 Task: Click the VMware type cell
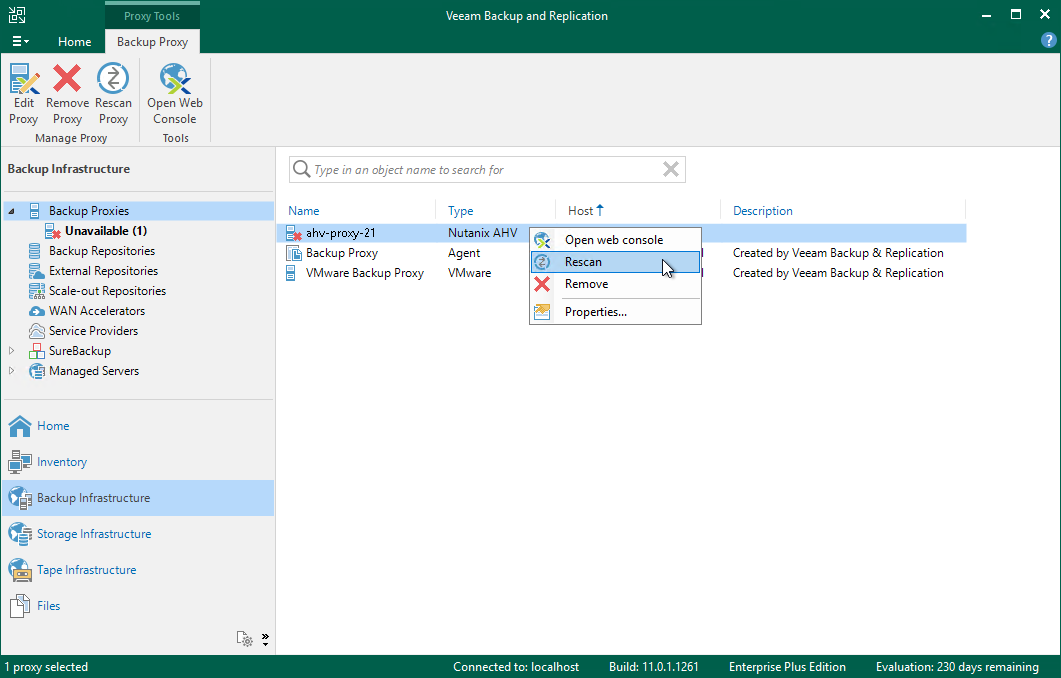(469, 273)
